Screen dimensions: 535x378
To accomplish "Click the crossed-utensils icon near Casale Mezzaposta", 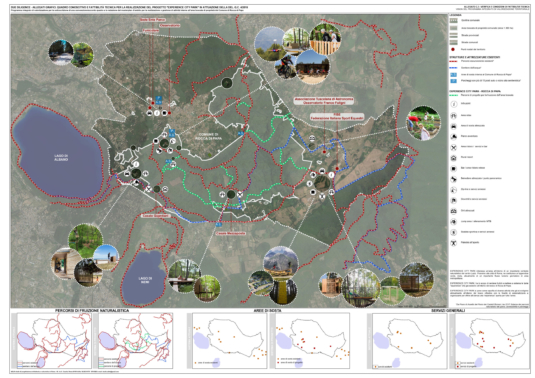I will [240, 194].
